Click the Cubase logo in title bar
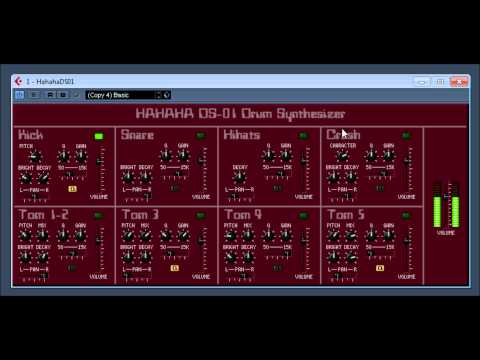The image size is (480, 360). tap(18, 81)
